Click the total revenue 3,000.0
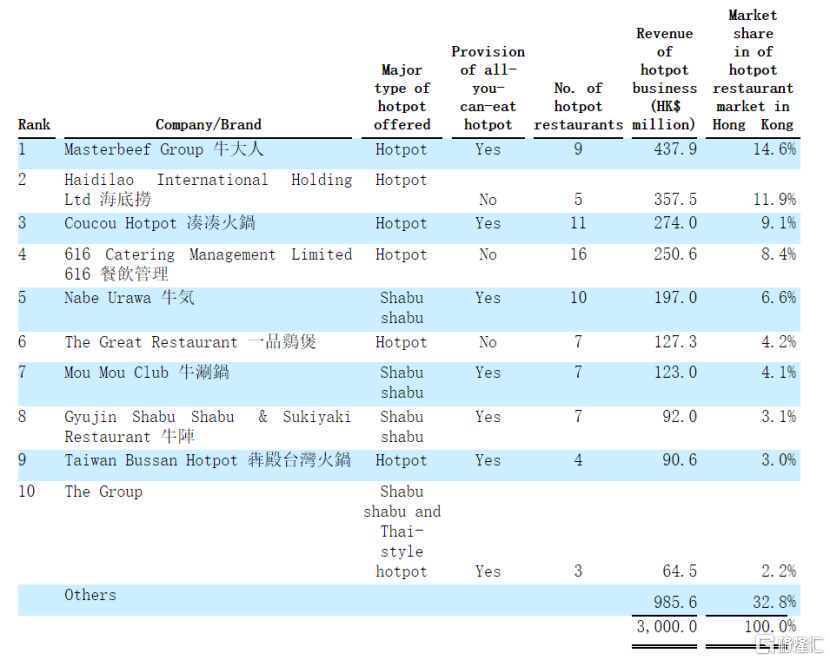830x661 pixels. pos(666,627)
